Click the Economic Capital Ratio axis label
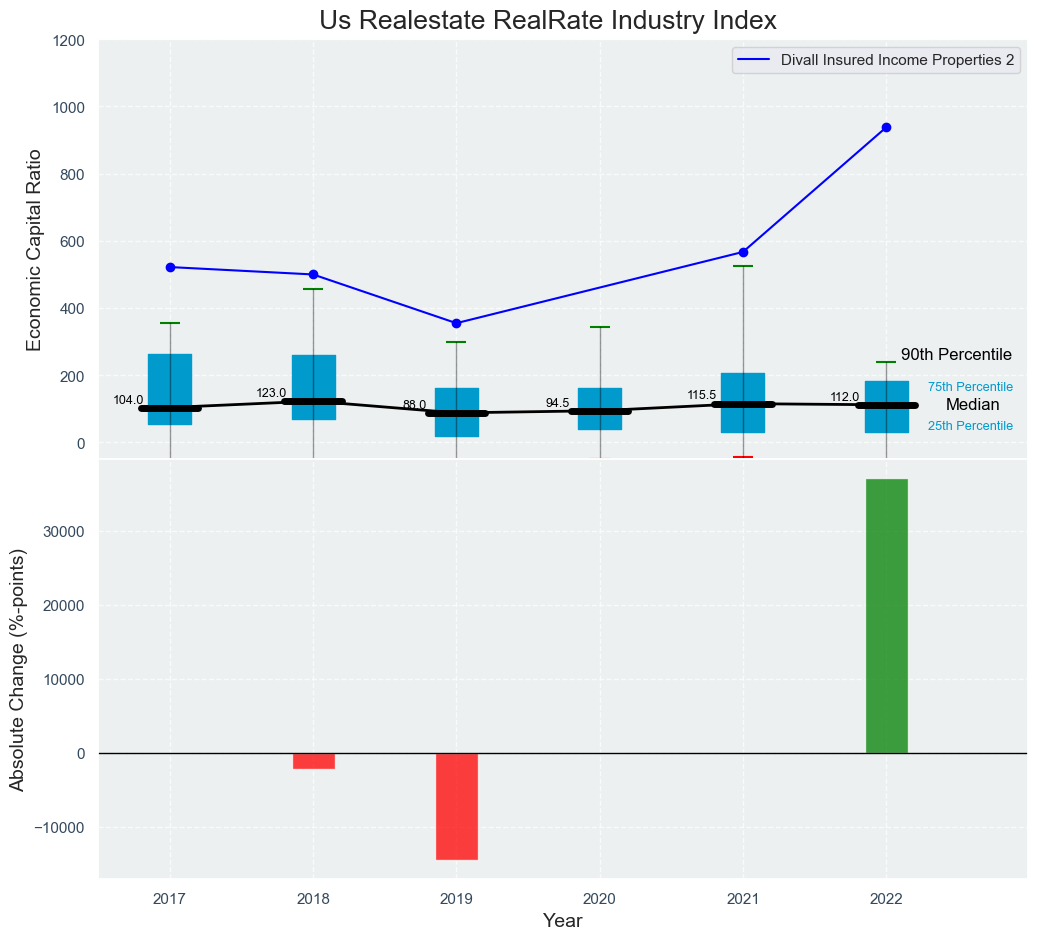This screenshot has height=940, width=1038. coord(34,250)
